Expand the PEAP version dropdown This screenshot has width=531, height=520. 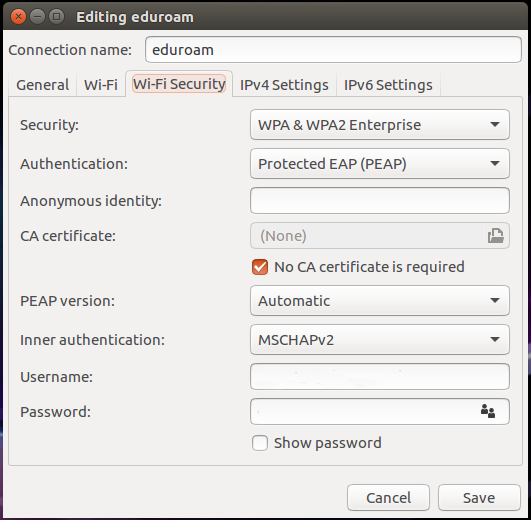(380, 301)
